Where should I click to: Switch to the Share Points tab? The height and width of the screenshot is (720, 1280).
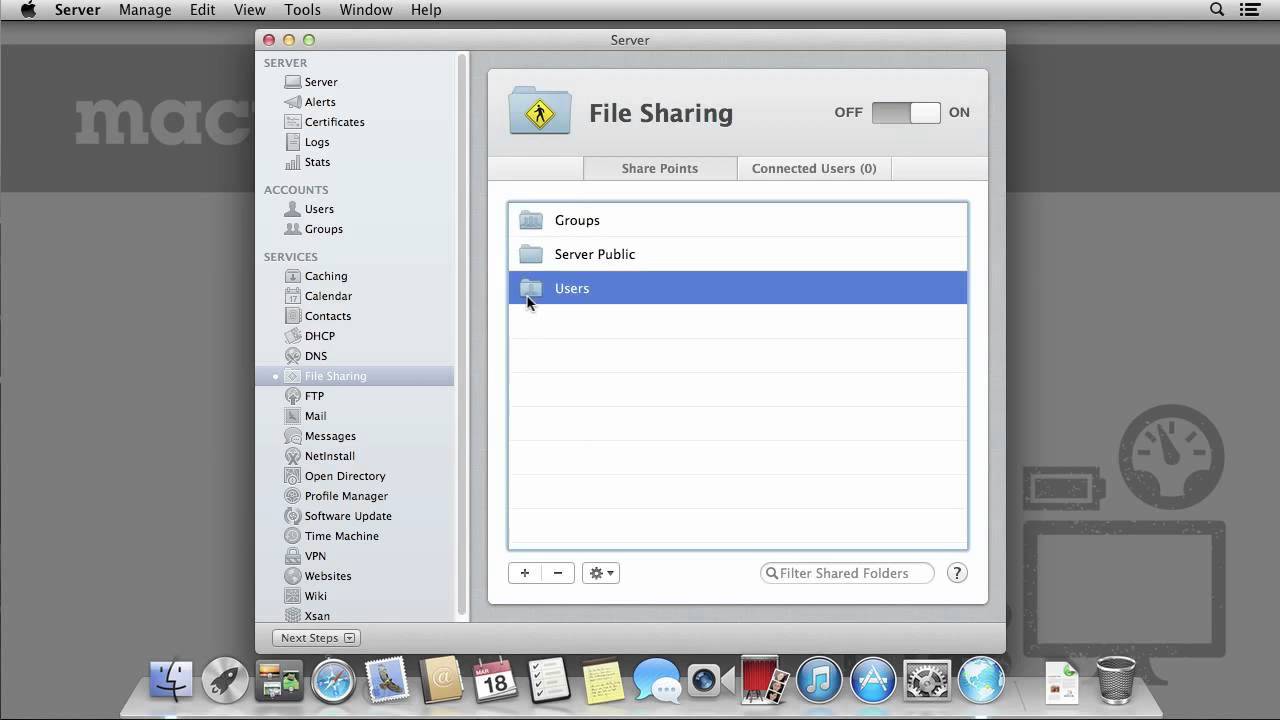(x=659, y=168)
